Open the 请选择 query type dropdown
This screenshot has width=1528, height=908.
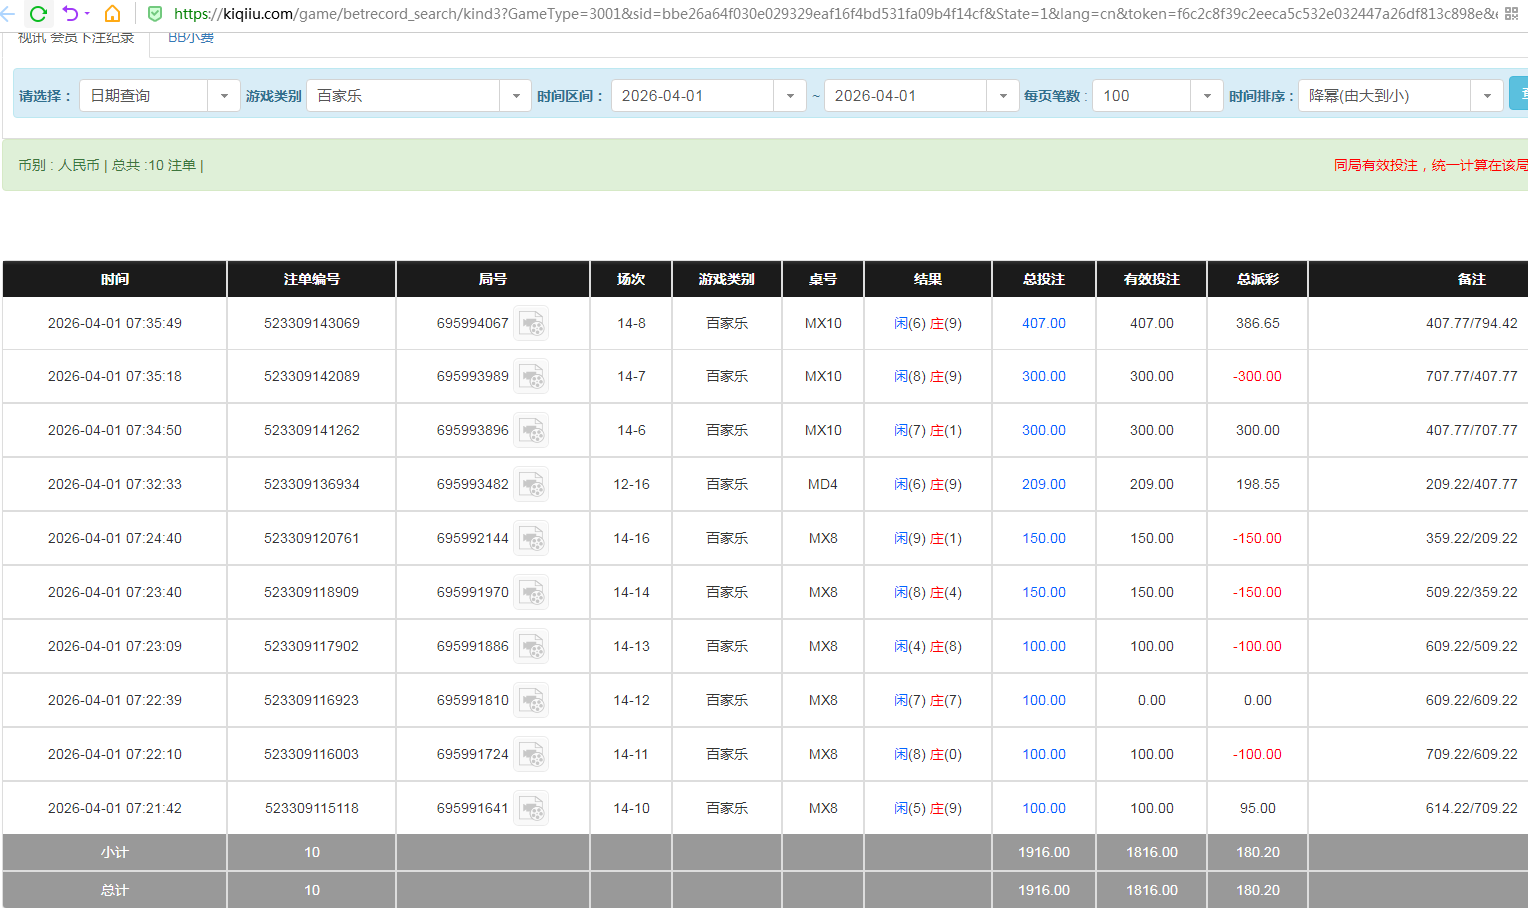(x=224, y=95)
